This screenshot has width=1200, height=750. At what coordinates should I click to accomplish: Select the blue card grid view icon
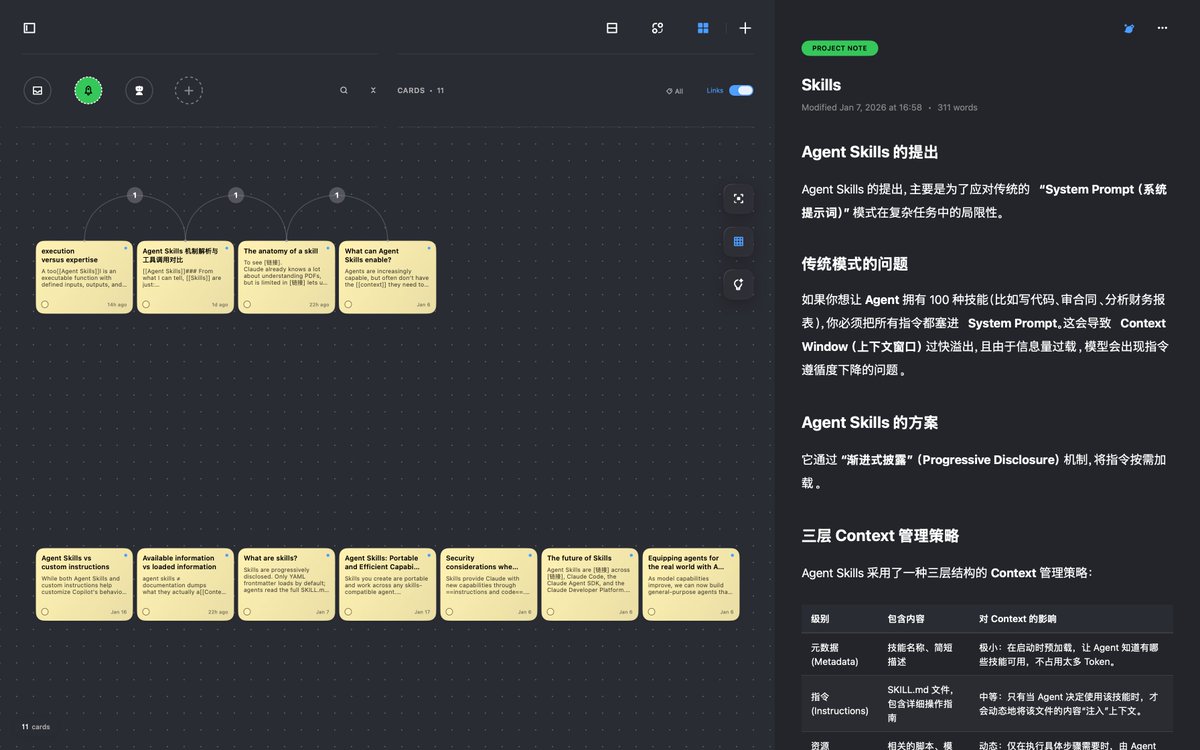(703, 28)
